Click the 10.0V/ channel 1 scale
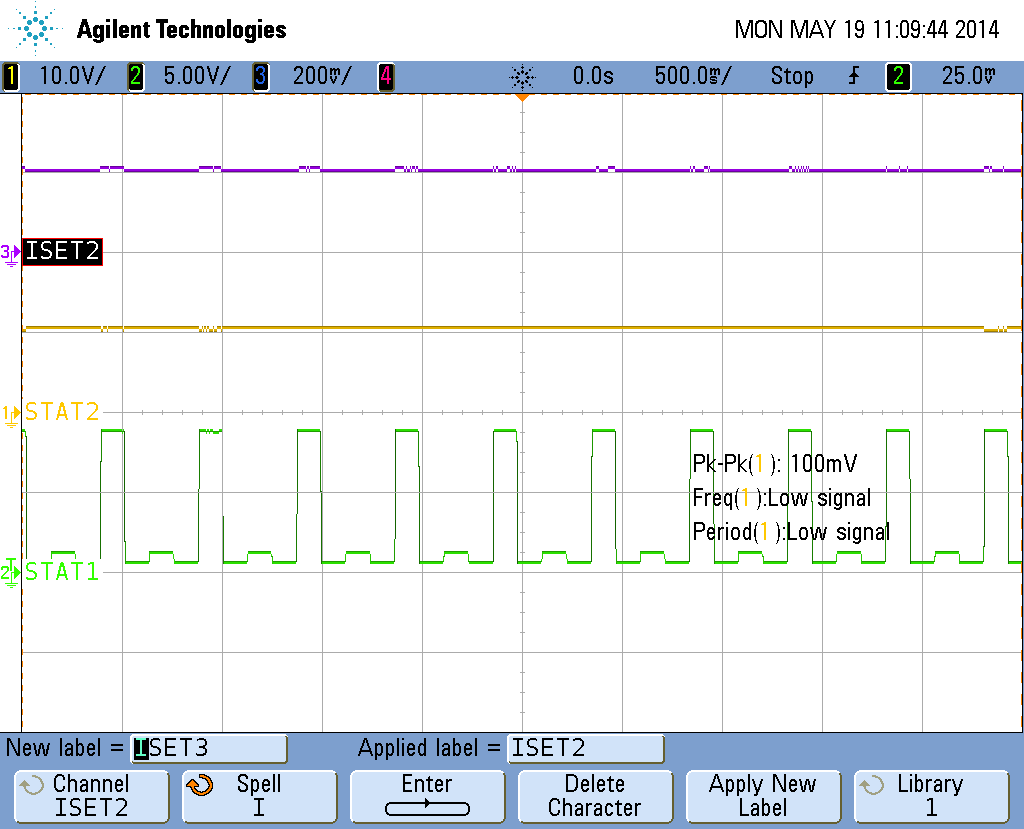This screenshot has width=1024, height=829. 72,76
